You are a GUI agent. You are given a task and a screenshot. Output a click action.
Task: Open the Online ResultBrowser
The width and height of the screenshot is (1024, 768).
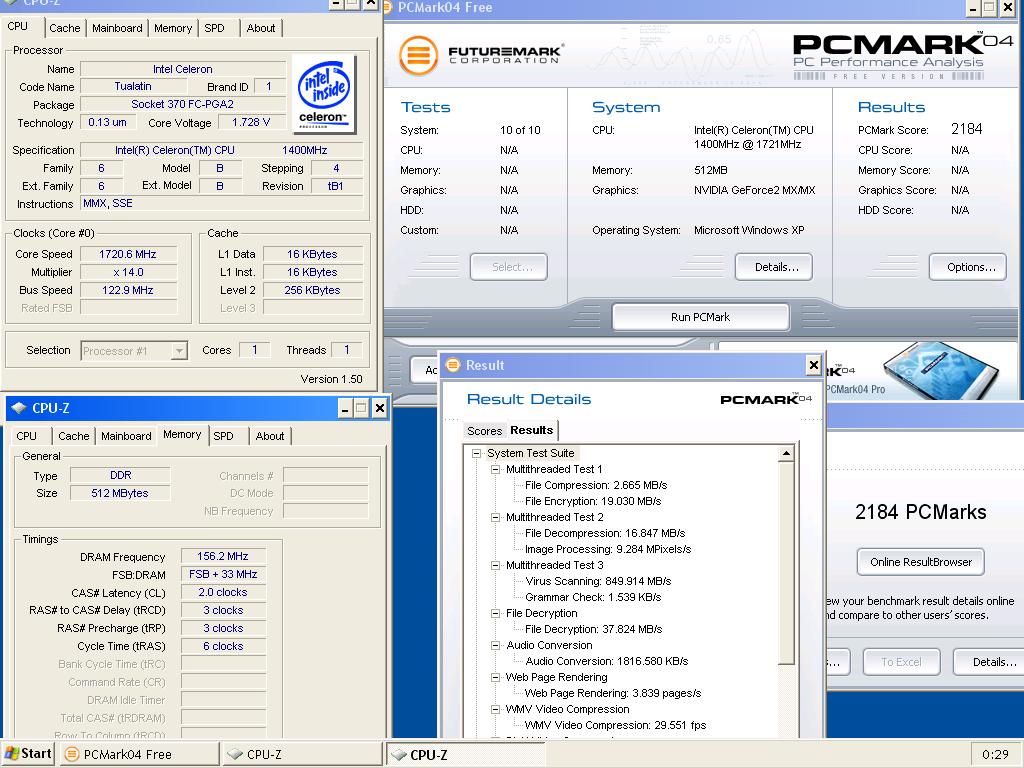pyautogui.click(x=921, y=562)
